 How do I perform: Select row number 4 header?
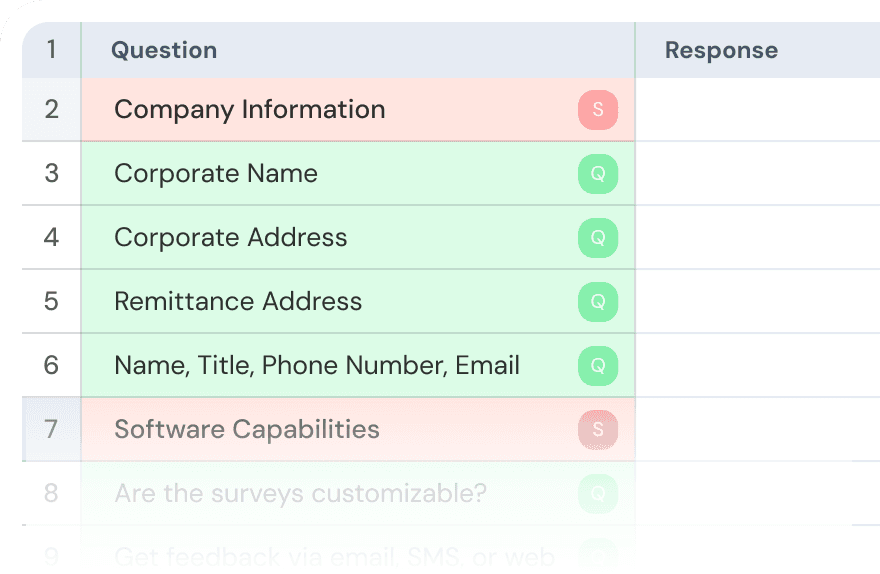pyautogui.click(x=51, y=238)
